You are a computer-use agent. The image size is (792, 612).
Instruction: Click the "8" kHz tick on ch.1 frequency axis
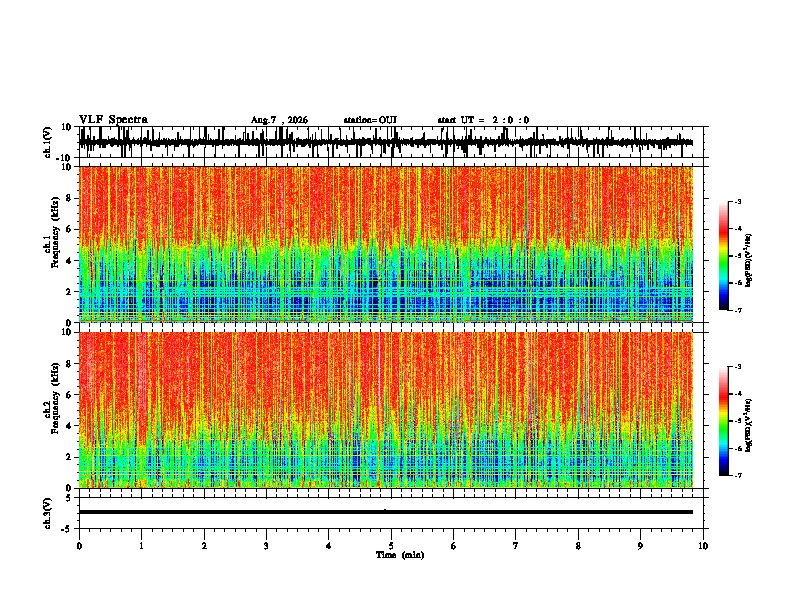coord(69,198)
